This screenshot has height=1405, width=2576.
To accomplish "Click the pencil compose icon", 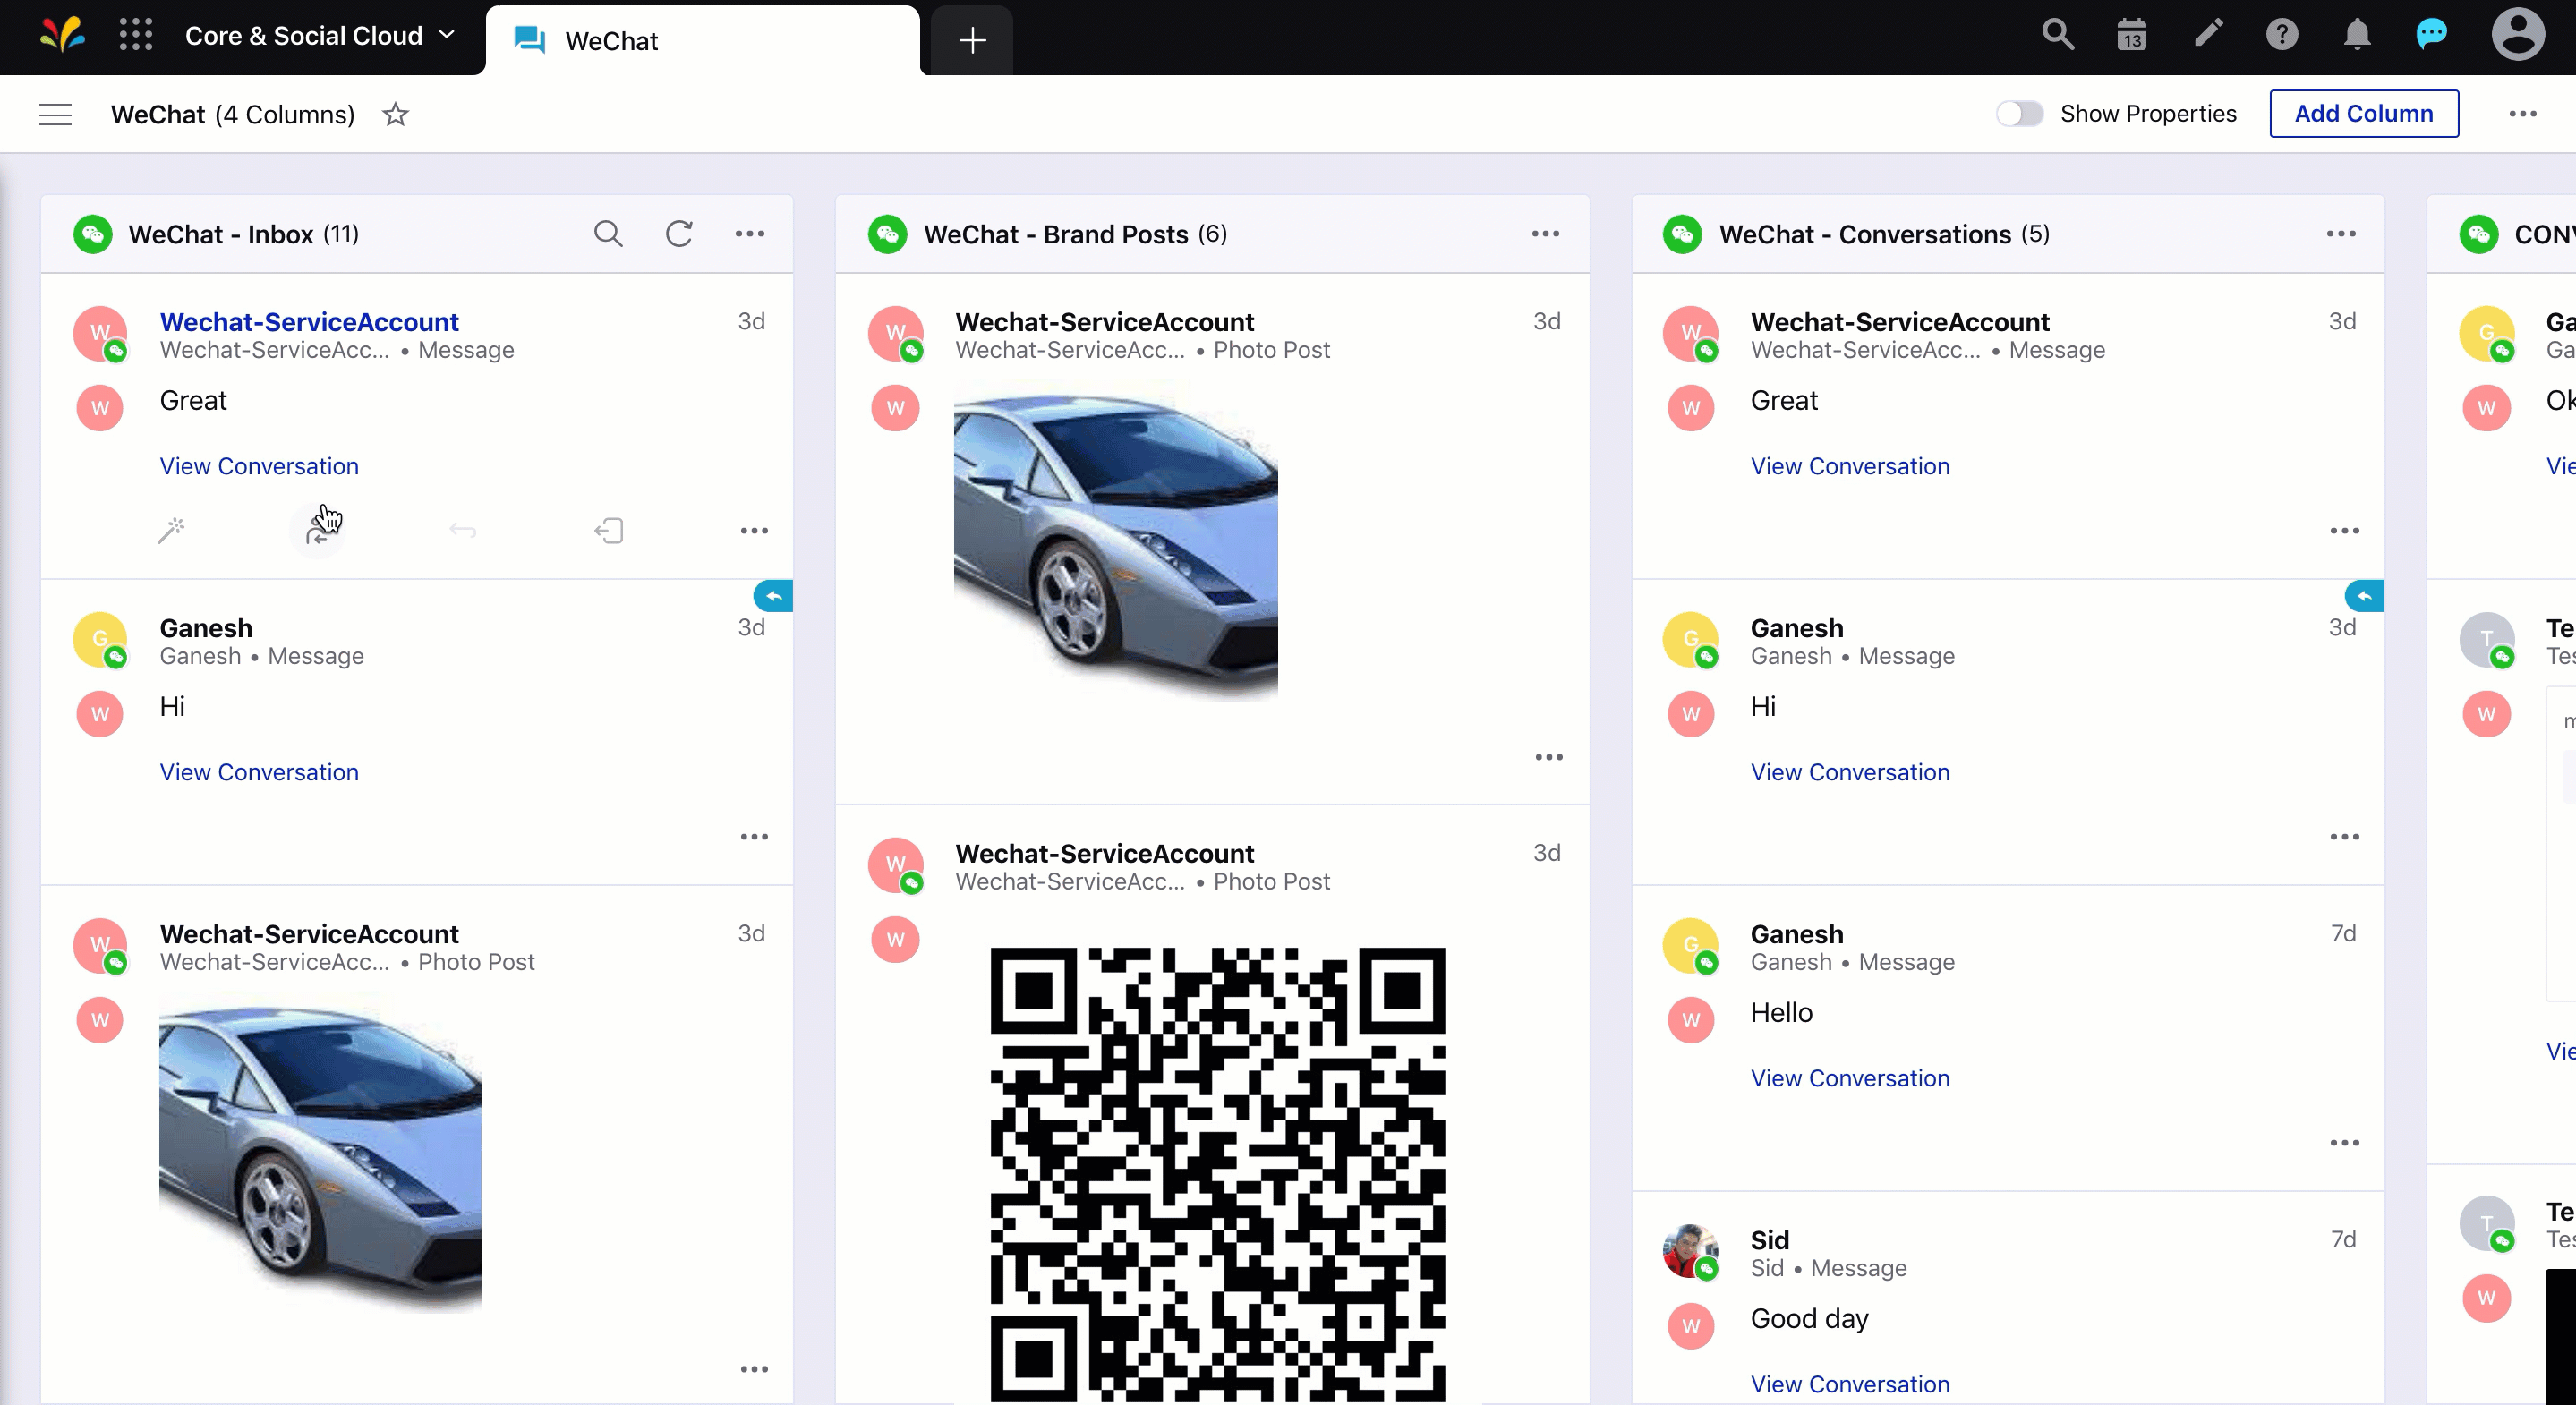I will 2207,35.
